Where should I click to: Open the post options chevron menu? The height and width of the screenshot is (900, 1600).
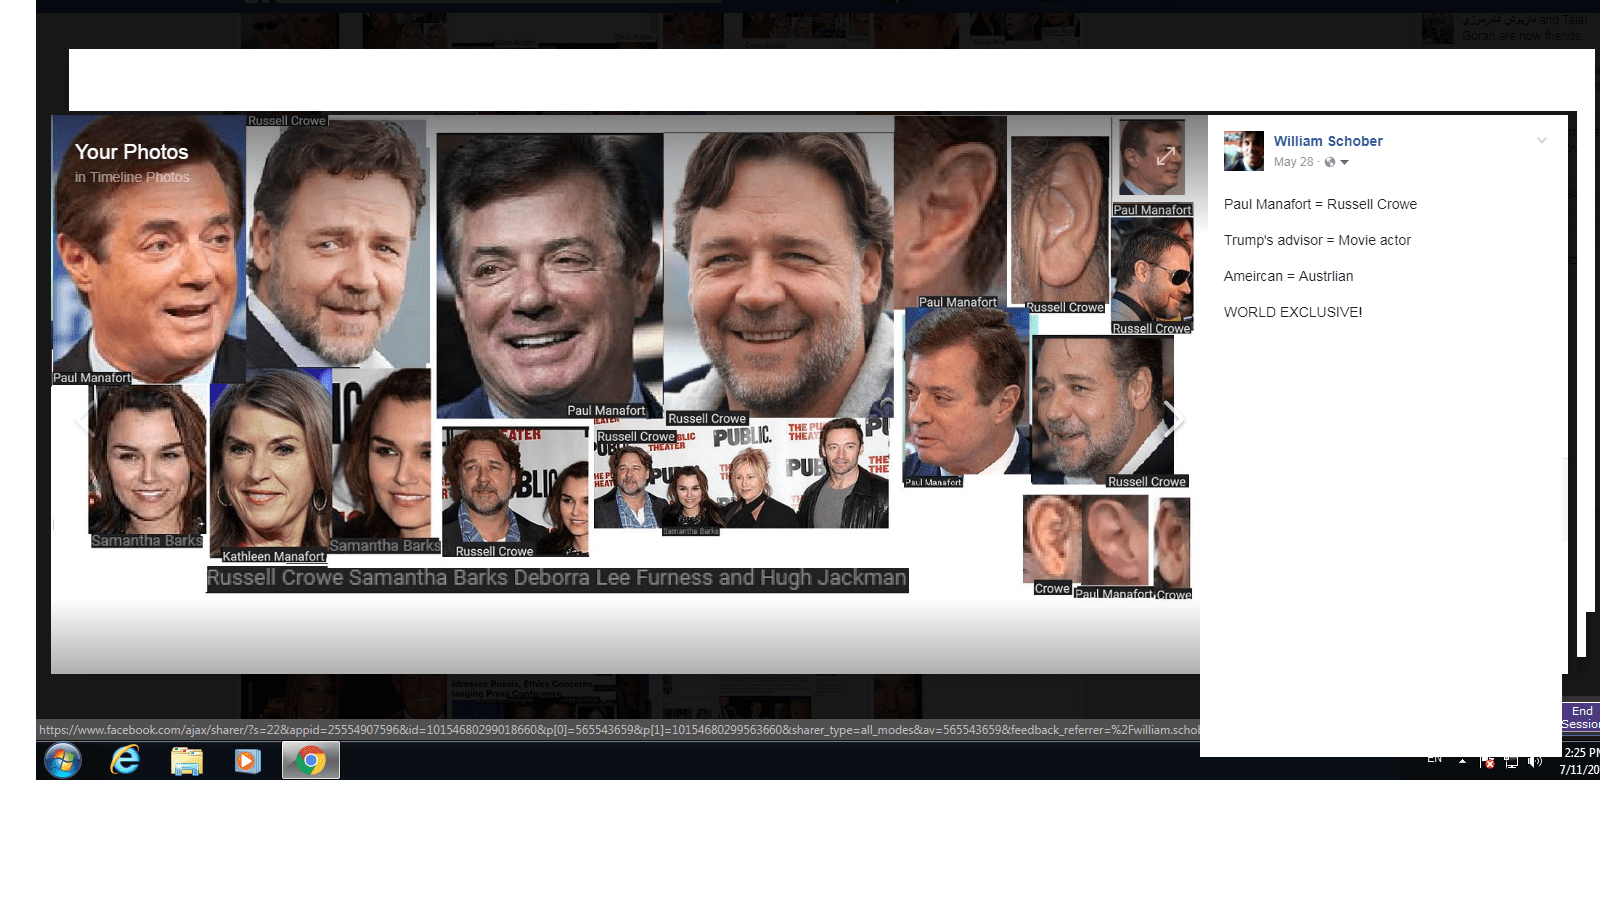pyautogui.click(x=1541, y=141)
